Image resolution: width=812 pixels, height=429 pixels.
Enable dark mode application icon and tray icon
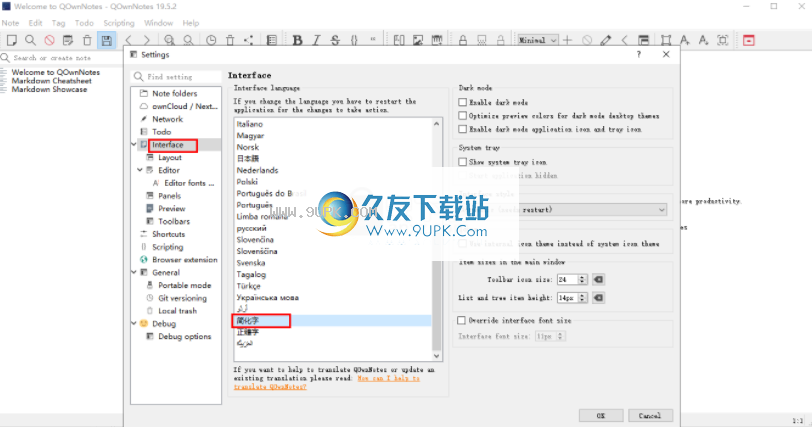coord(462,129)
